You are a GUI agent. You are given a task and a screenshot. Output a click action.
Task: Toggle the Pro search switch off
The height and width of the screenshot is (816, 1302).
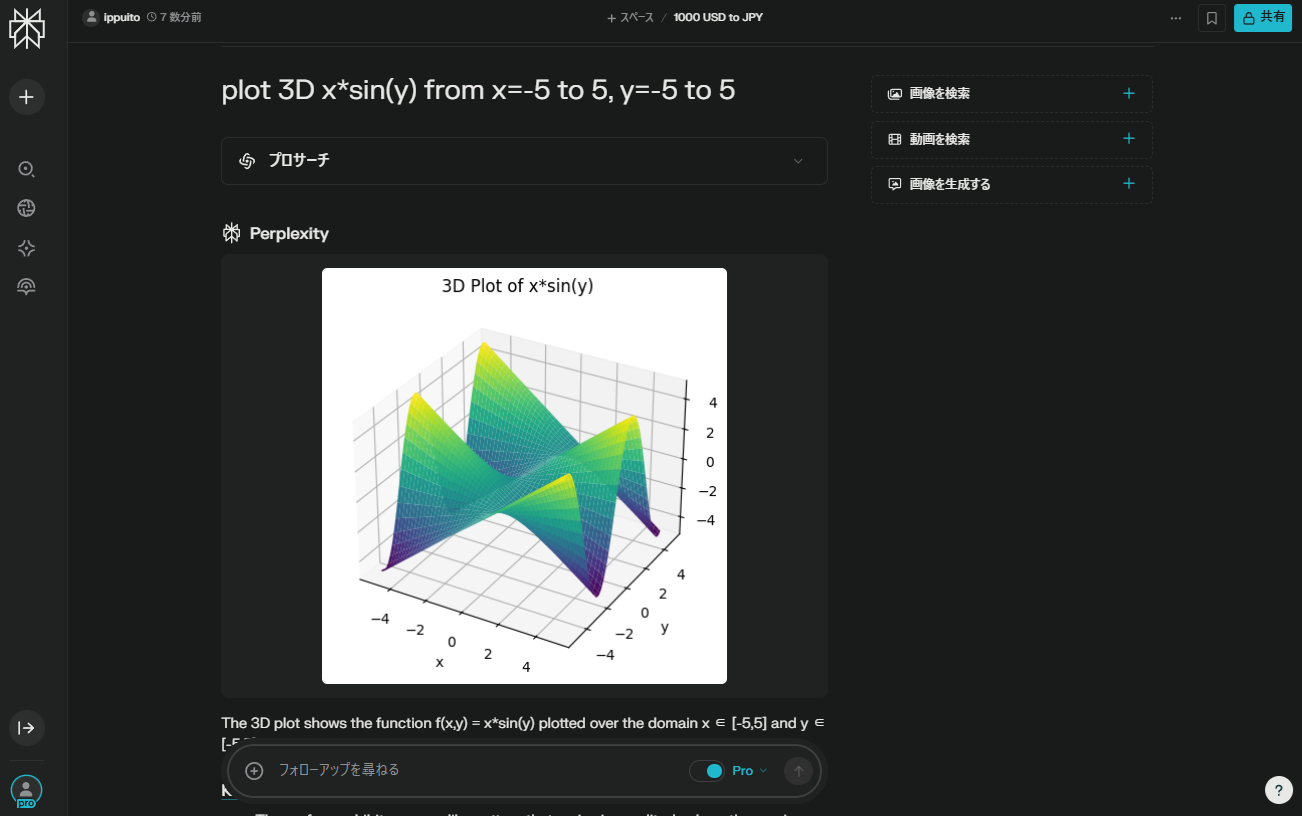(x=712, y=770)
